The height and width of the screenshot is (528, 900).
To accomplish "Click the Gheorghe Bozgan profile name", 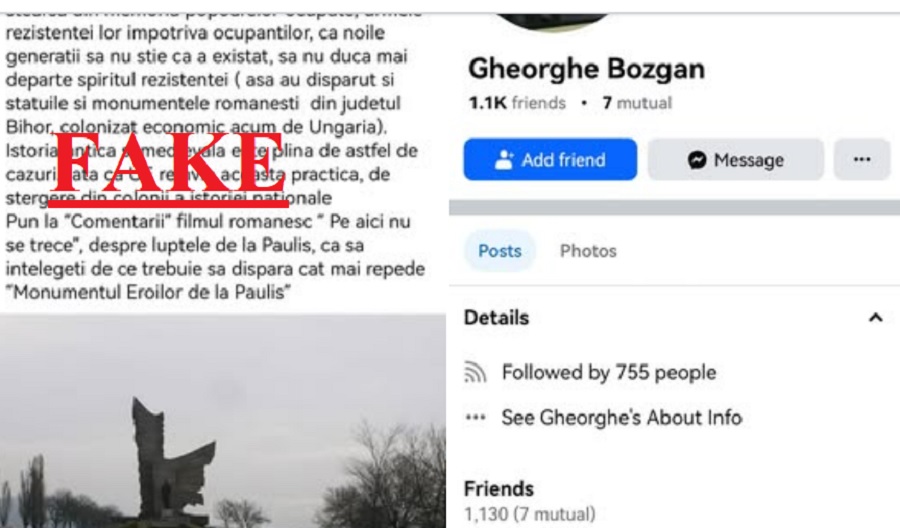I will (586, 69).
